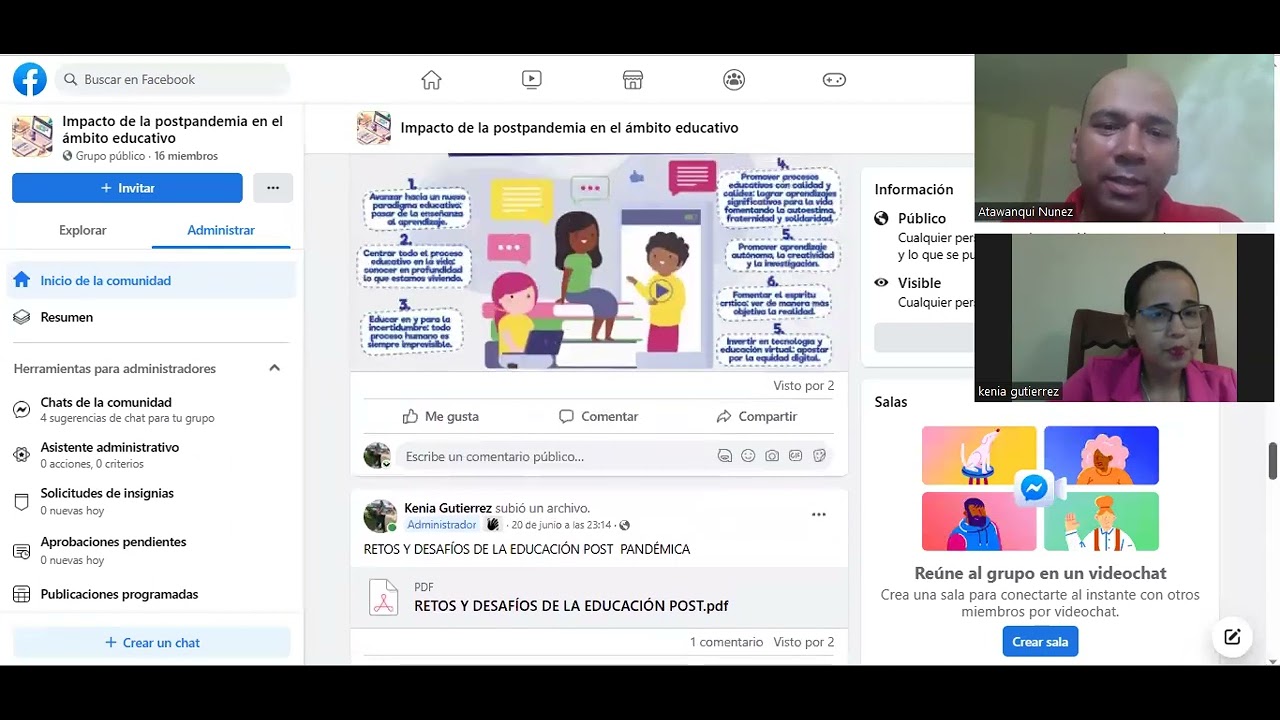1280x720 pixels.
Task: Click the page vertical scrollbar thumb
Action: 1273,461
